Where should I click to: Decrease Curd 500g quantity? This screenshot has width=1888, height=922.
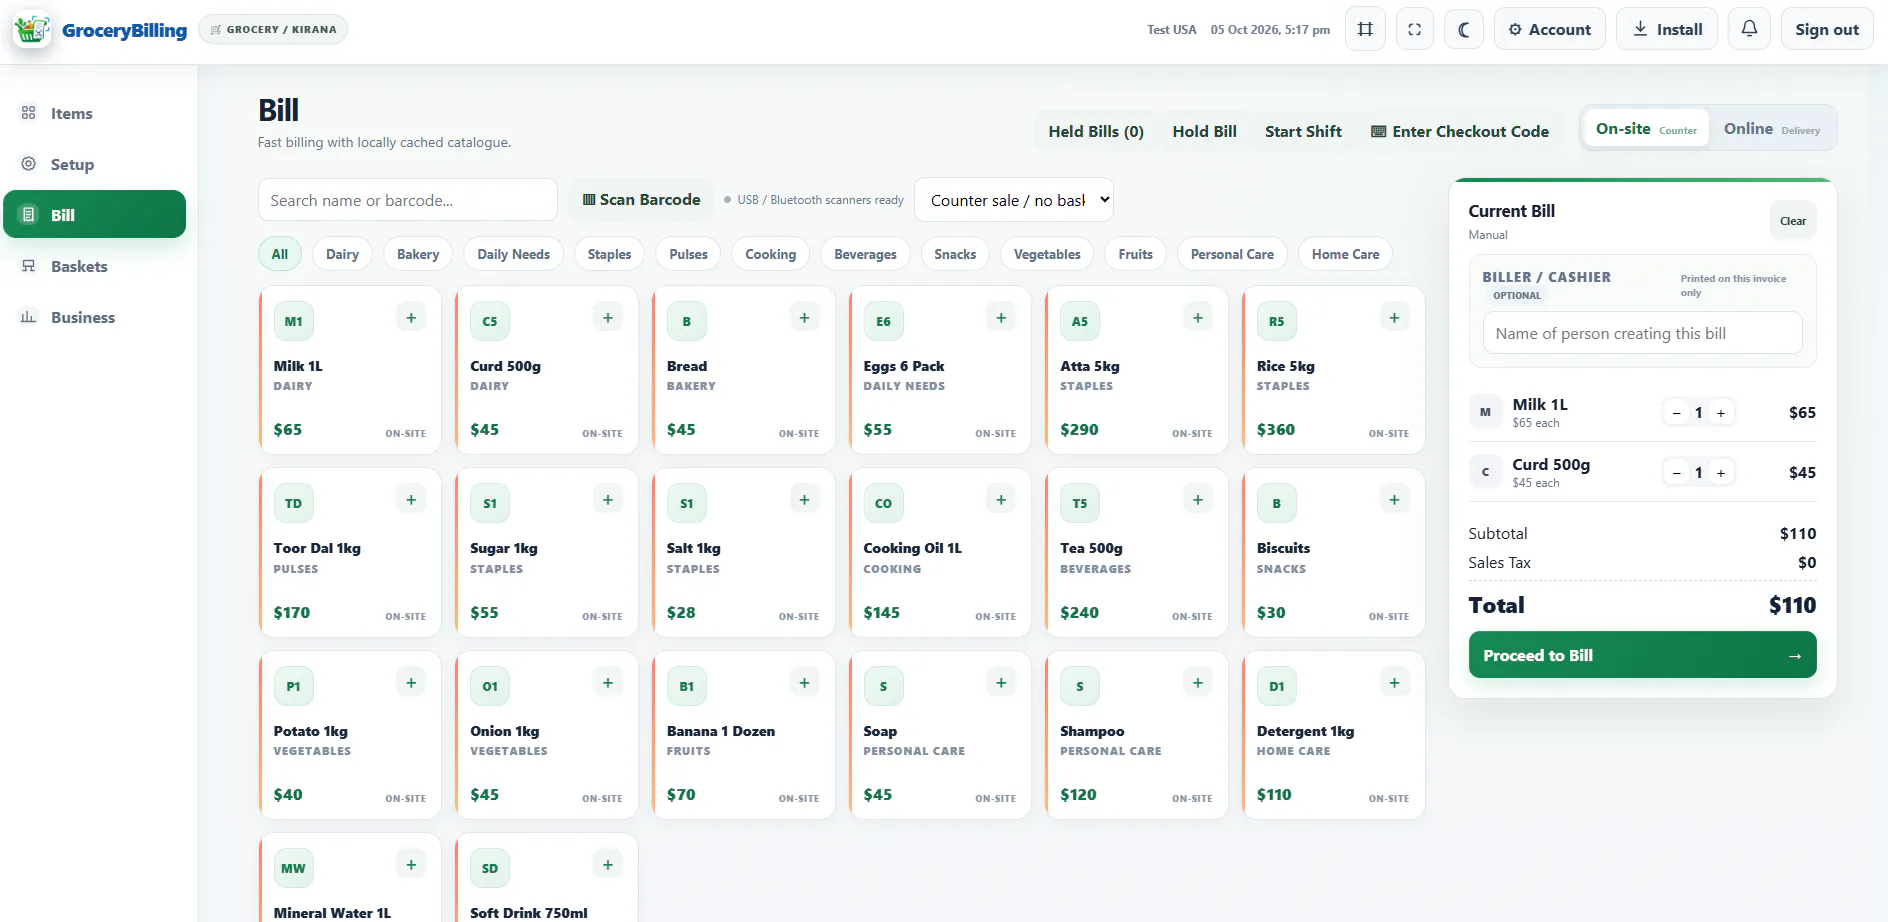click(1677, 473)
